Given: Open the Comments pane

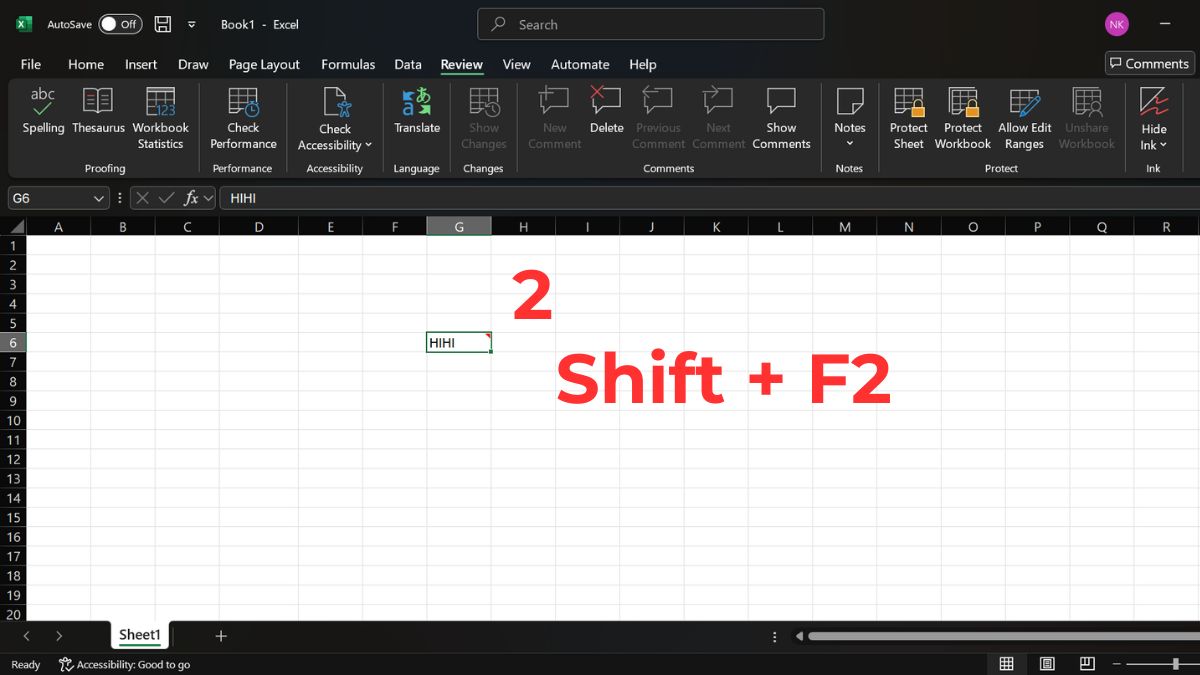Looking at the screenshot, I should click(x=1148, y=62).
